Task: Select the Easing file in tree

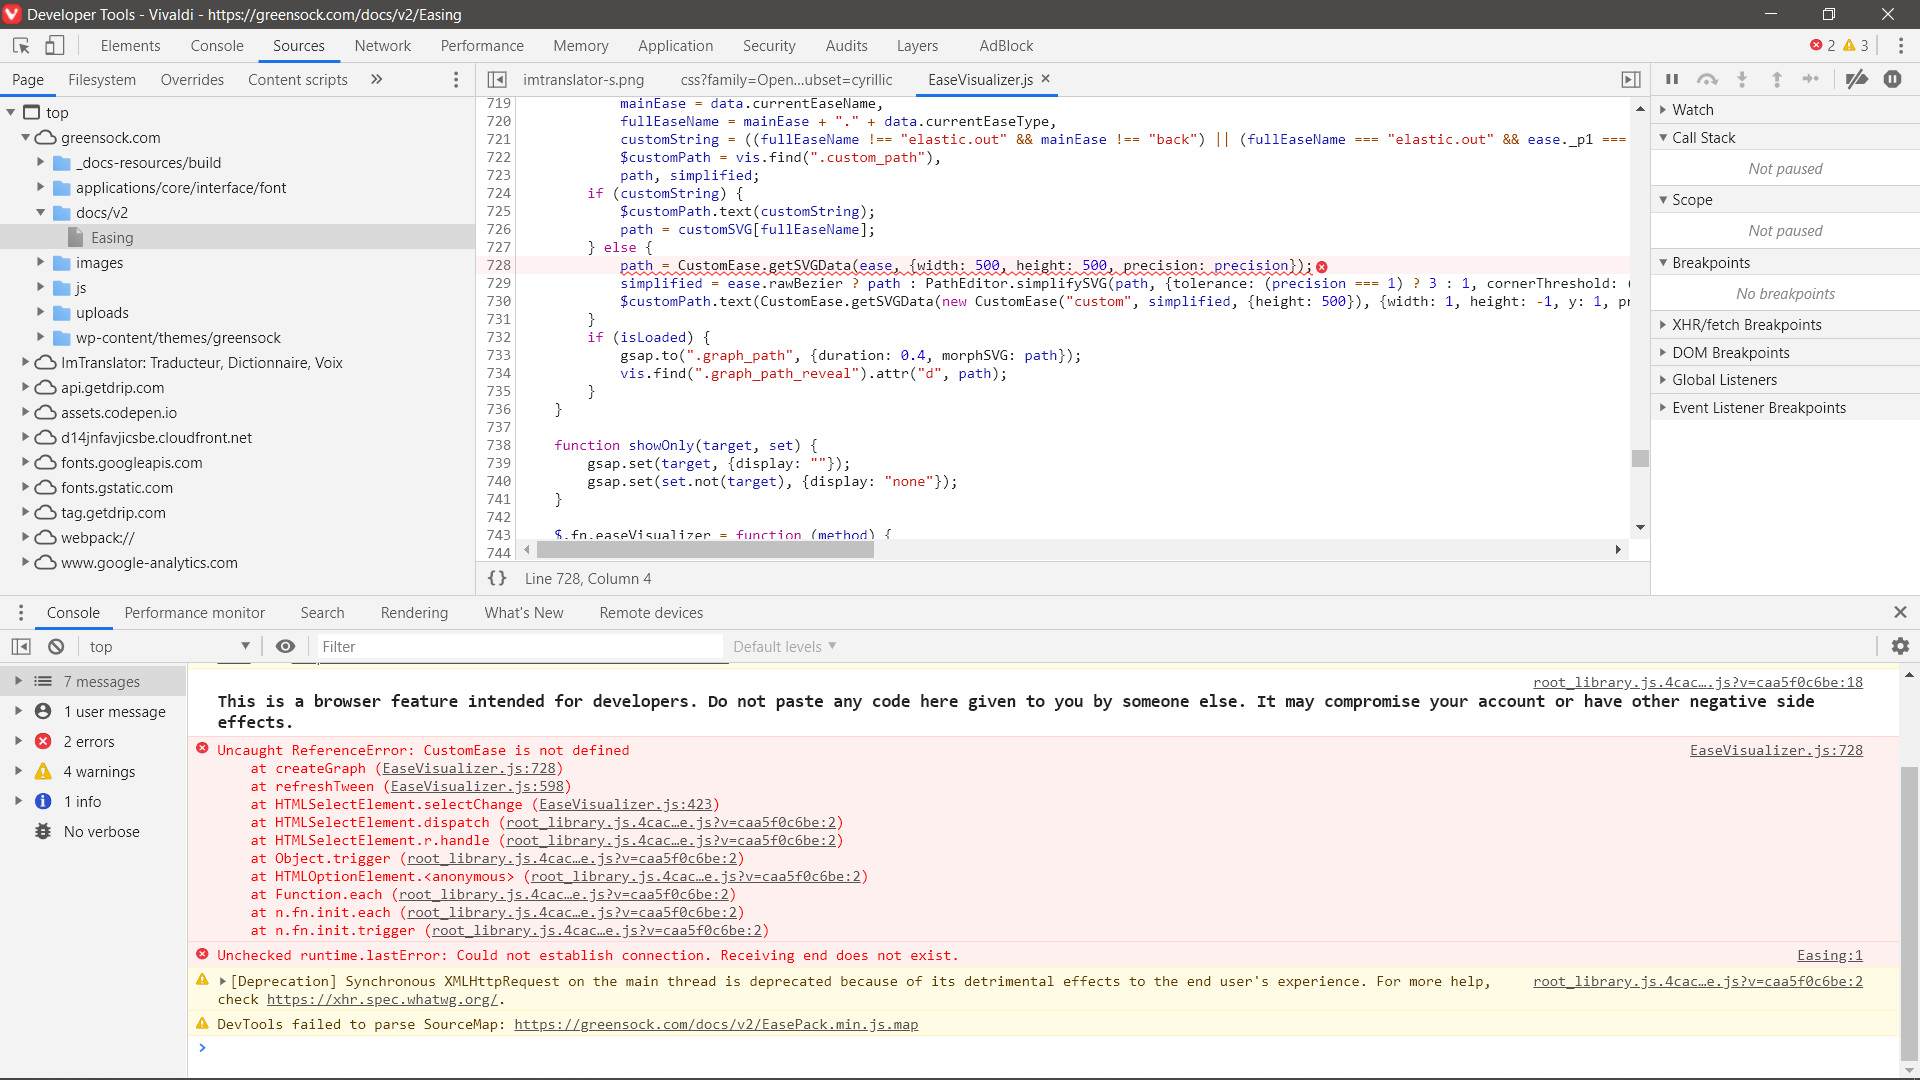Action: [x=237, y=237]
